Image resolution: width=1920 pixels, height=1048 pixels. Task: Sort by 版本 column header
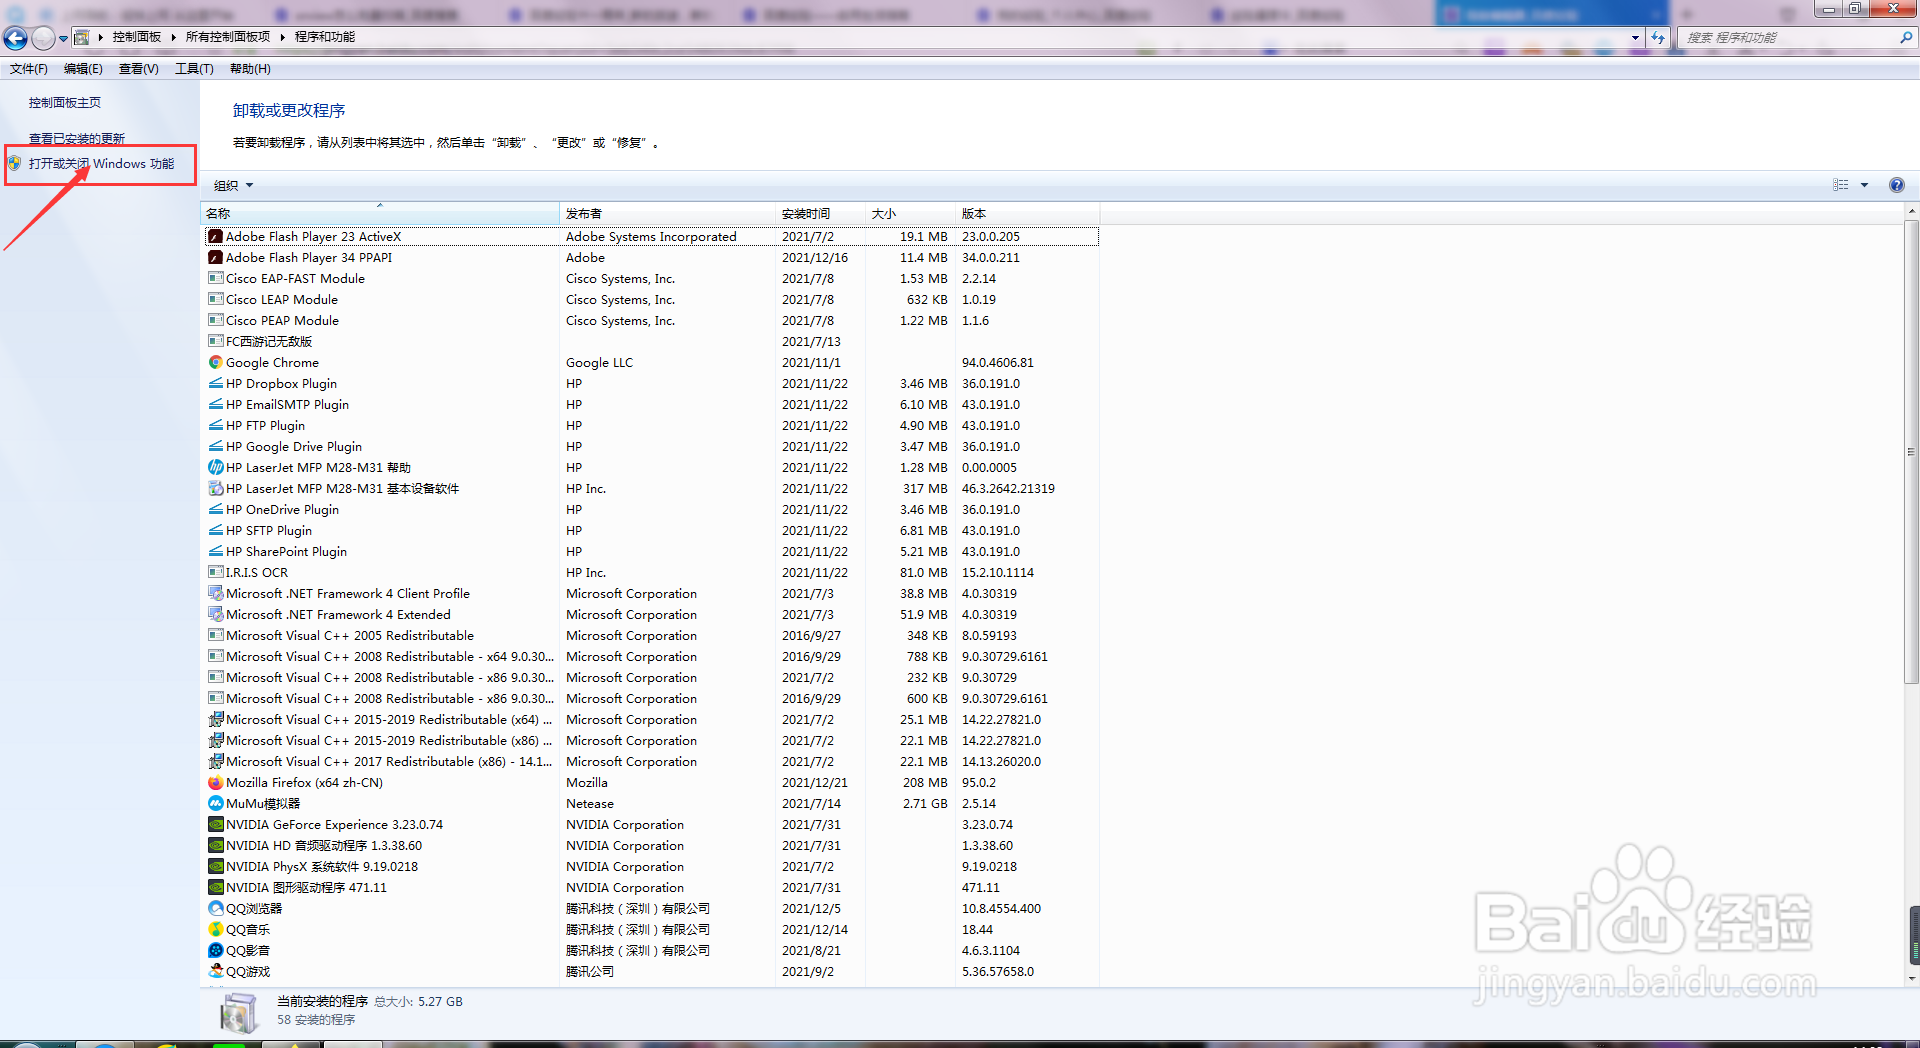click(1027, 214)
